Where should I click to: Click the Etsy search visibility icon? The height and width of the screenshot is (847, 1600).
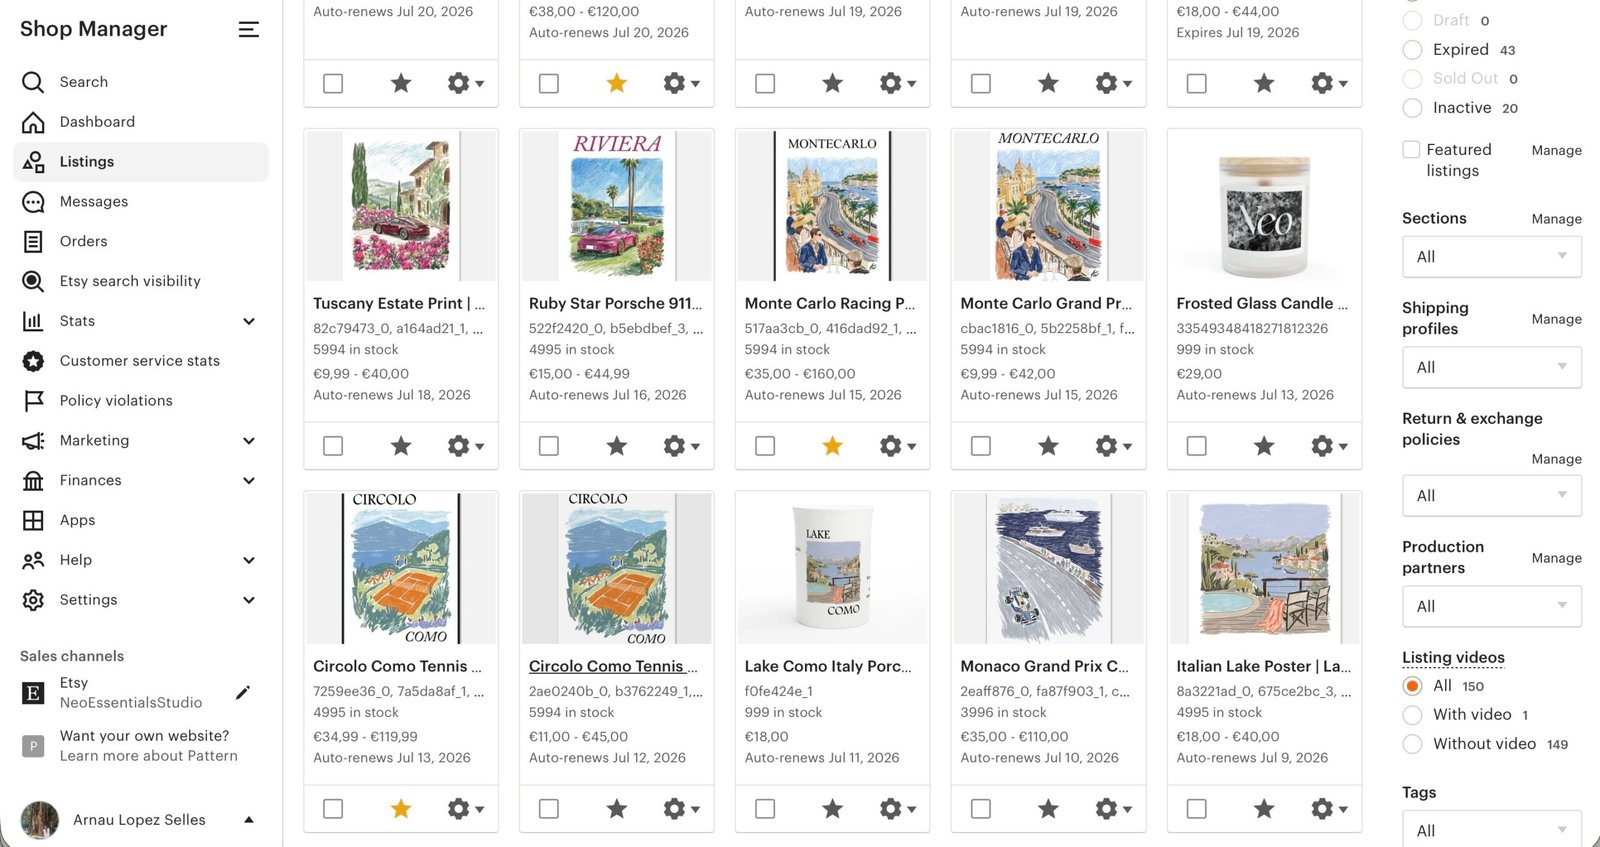[33, 281]
